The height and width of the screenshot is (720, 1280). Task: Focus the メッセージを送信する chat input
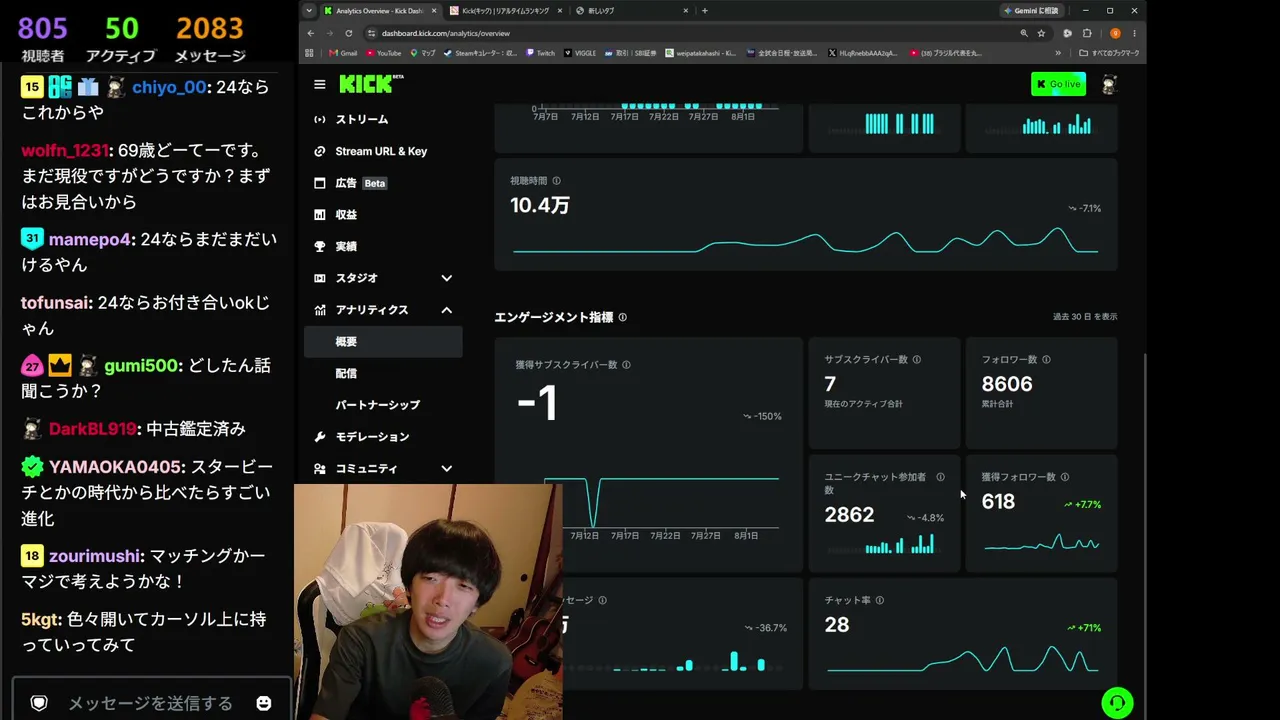pos(150,703)
